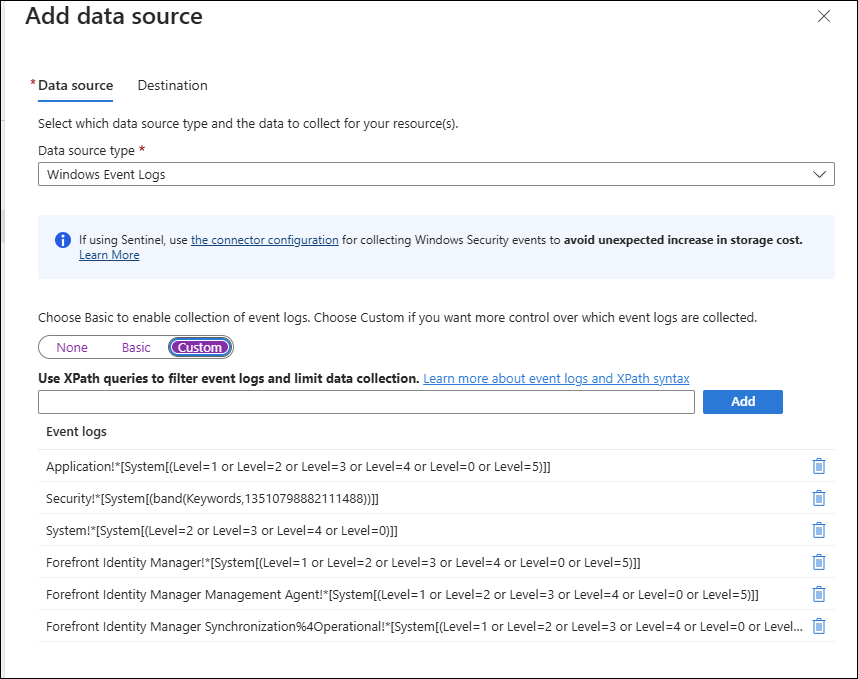This screenshot has height=679, width=858.
Task: Delete Forefront Identity Manager Synchronization entry
Action: pos(819,626)
